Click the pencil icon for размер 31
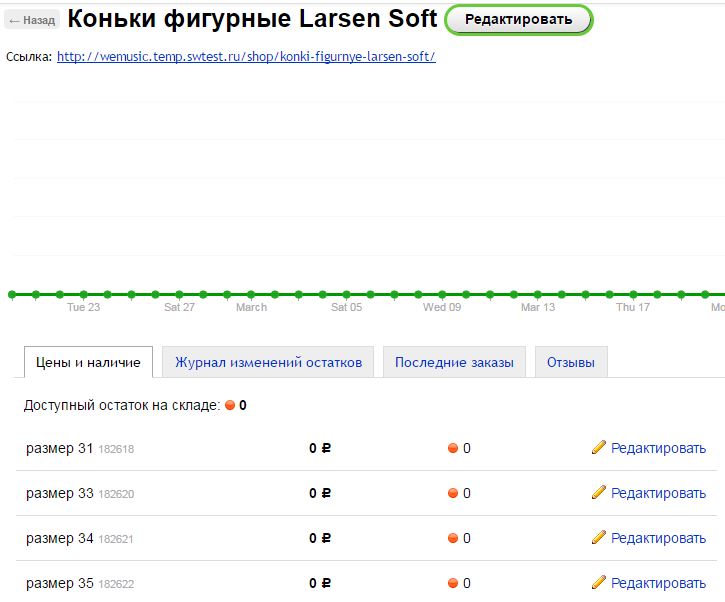The image size is (725, 602). [x=599, y=447]
